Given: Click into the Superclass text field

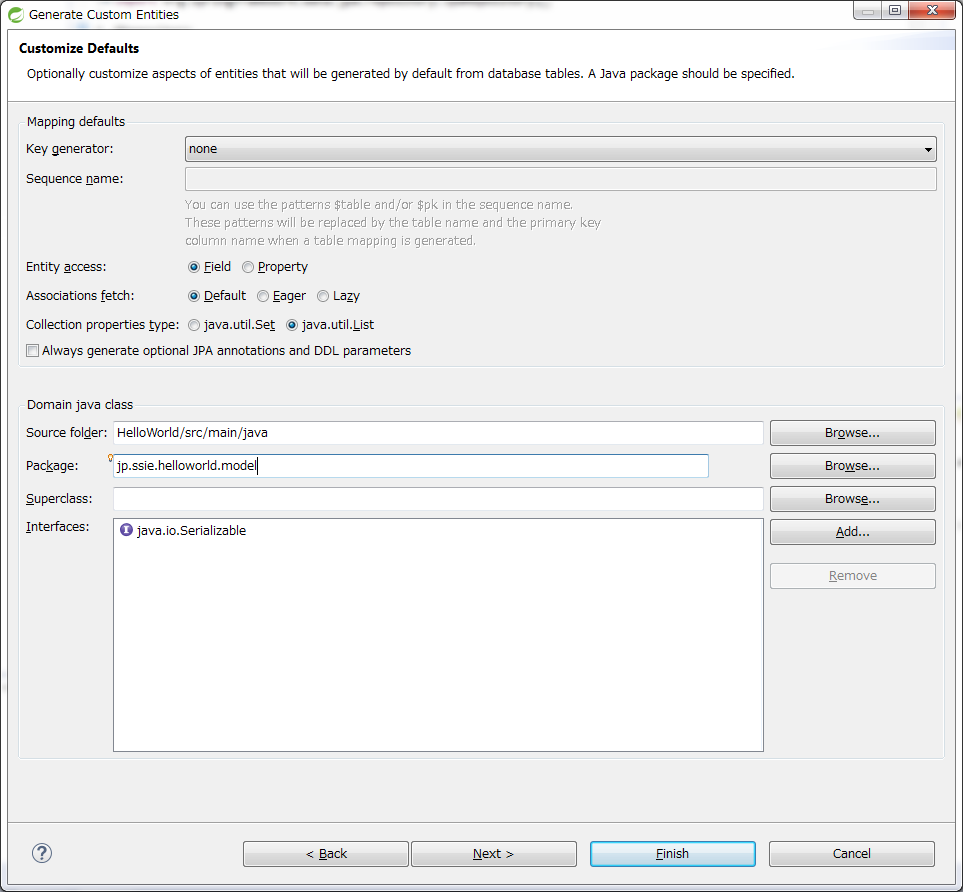Looking at the screenshot, I should tap(438, 498).
